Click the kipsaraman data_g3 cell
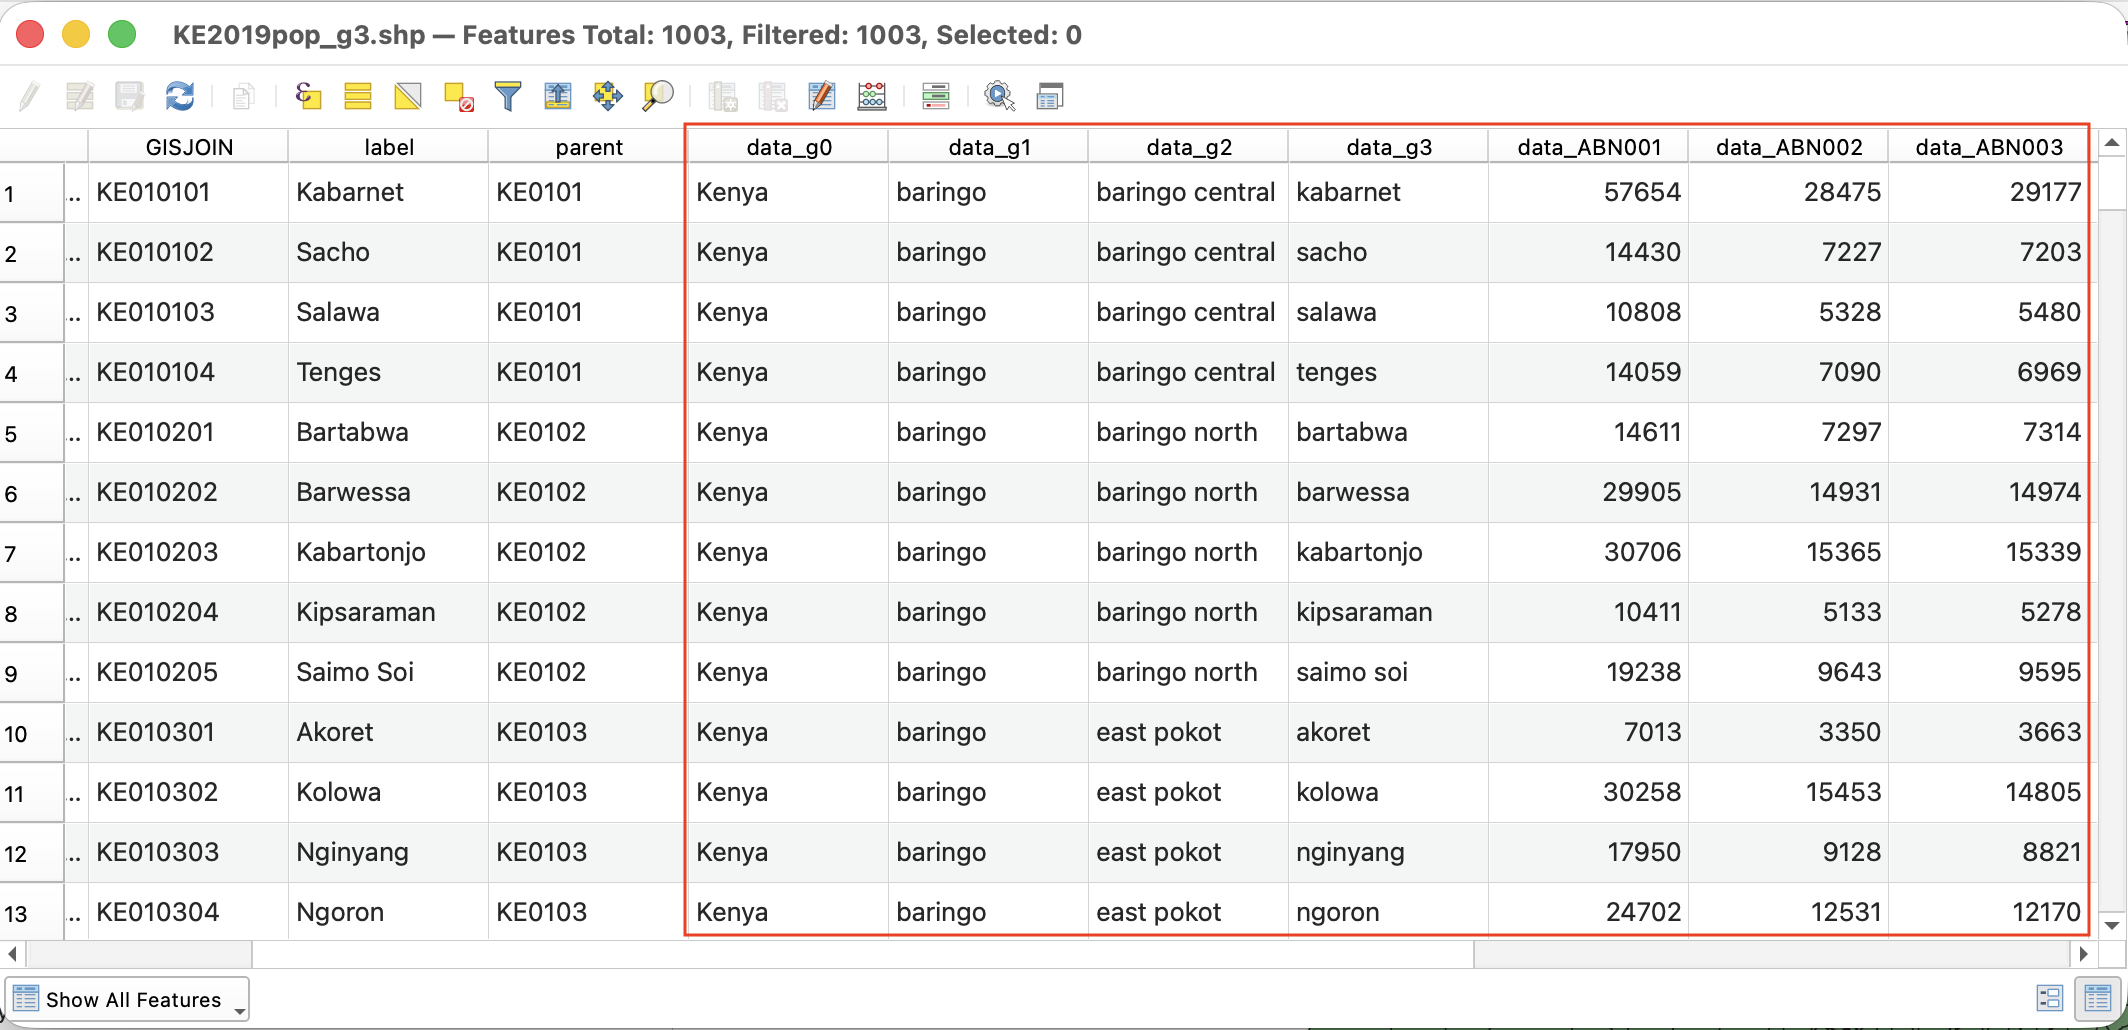The image size is (2128, 1030). click(x=1389, y=612)
